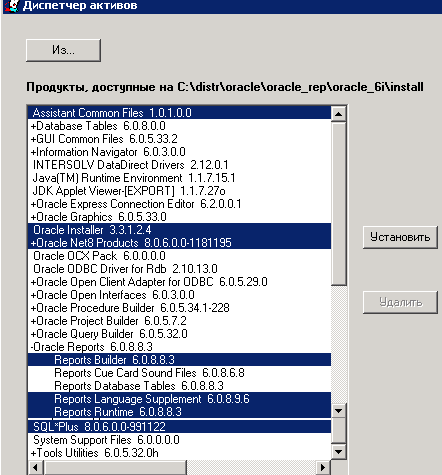This screenshot has width=442, height=475.
Task: Click the Установить button
Action: (x=400, y=237)
